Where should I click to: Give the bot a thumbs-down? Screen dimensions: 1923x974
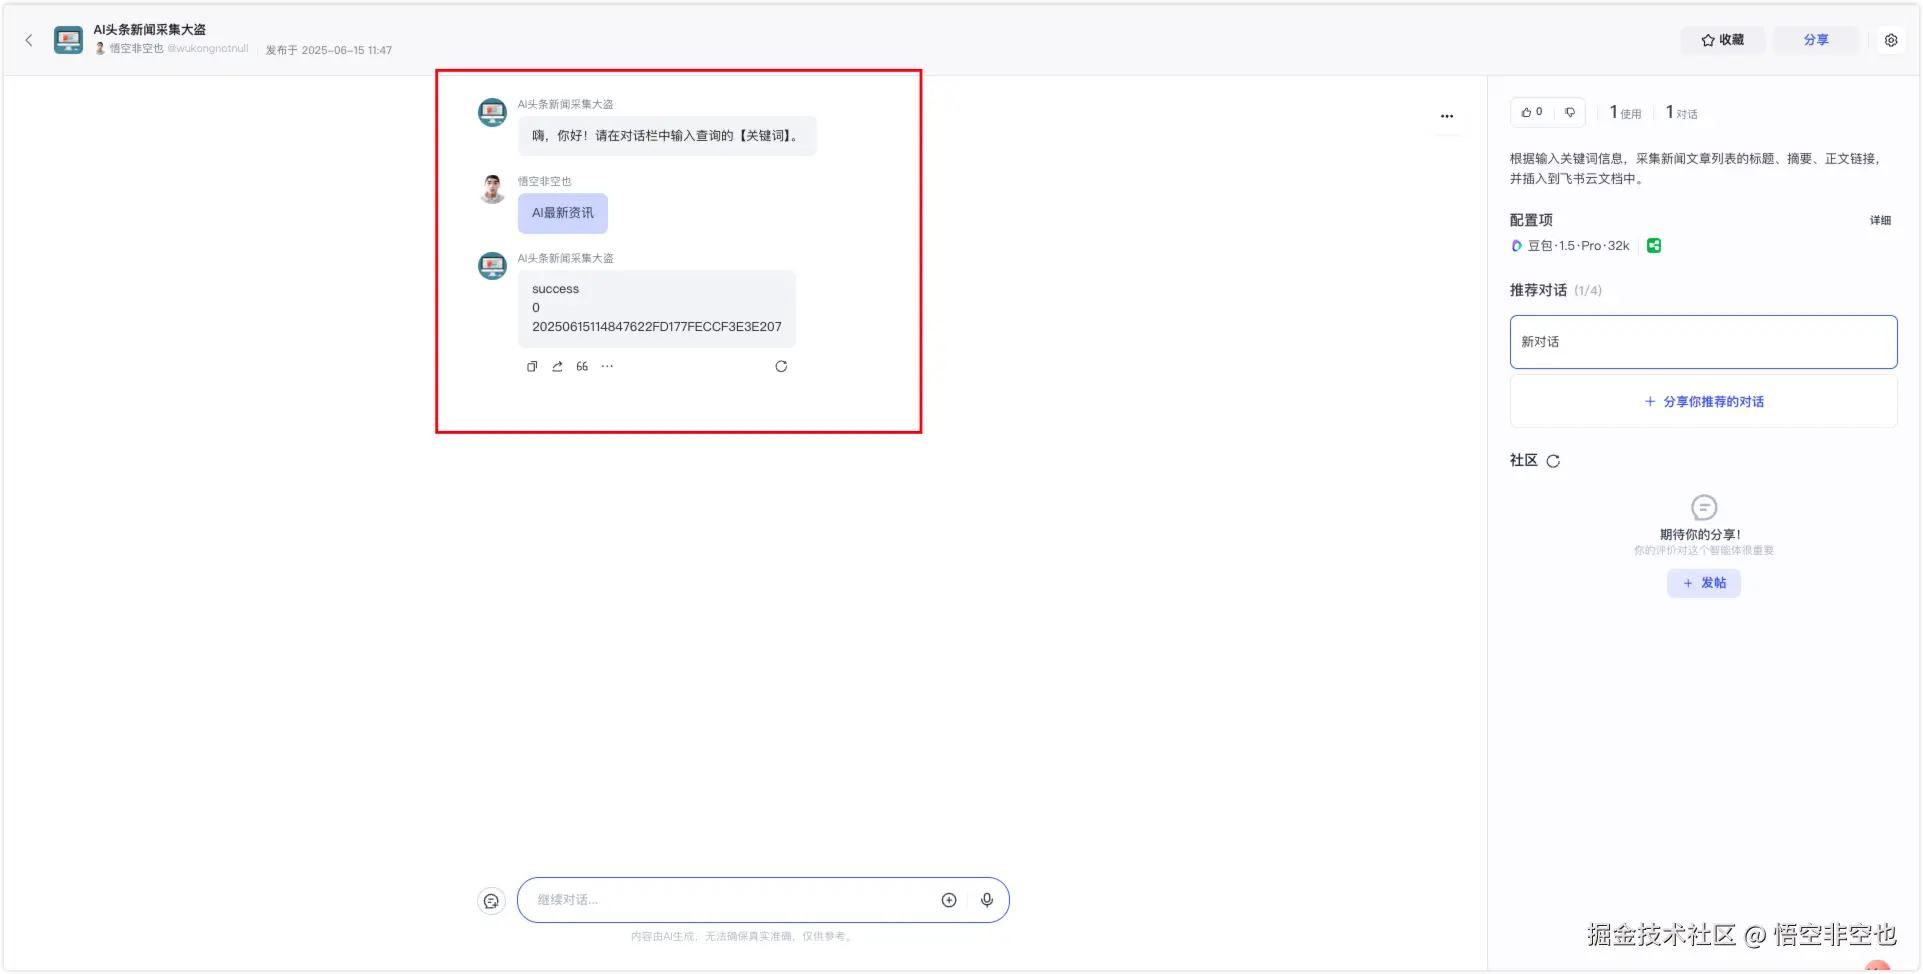[x=1570, y=112]
